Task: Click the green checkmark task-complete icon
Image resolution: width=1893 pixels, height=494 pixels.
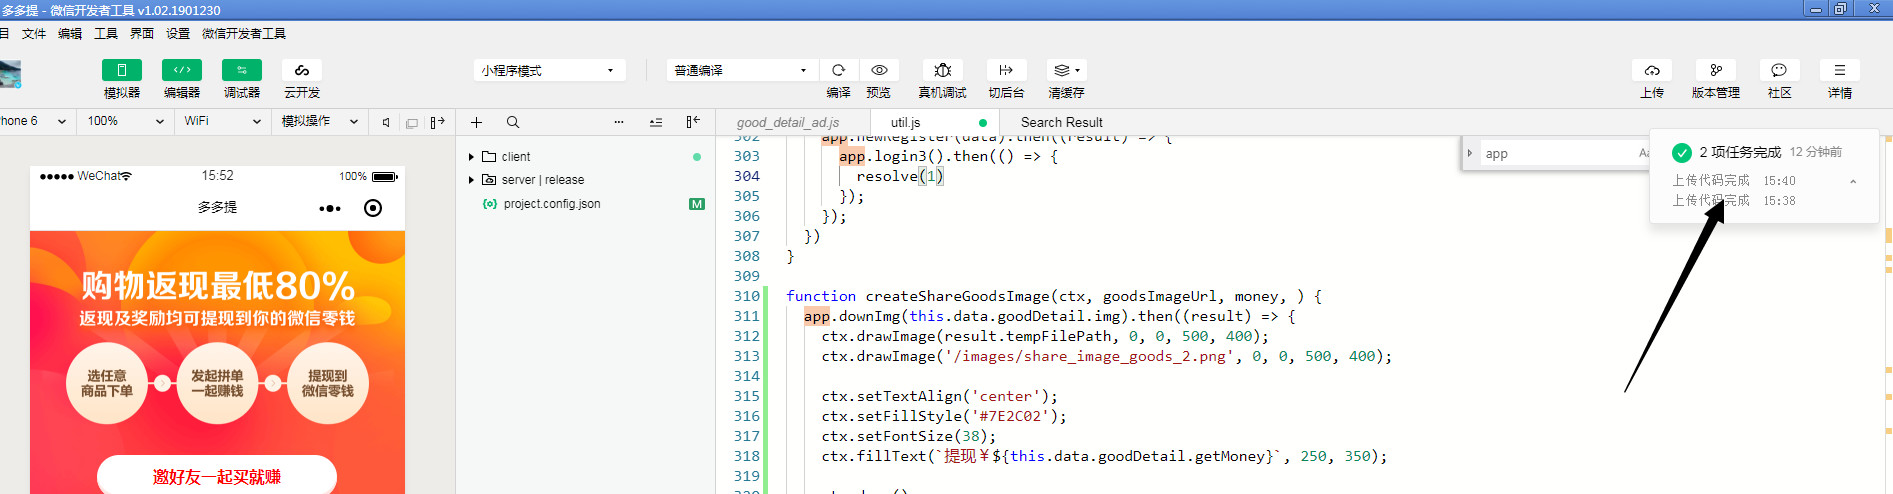Action: (x=1681, y=152)
